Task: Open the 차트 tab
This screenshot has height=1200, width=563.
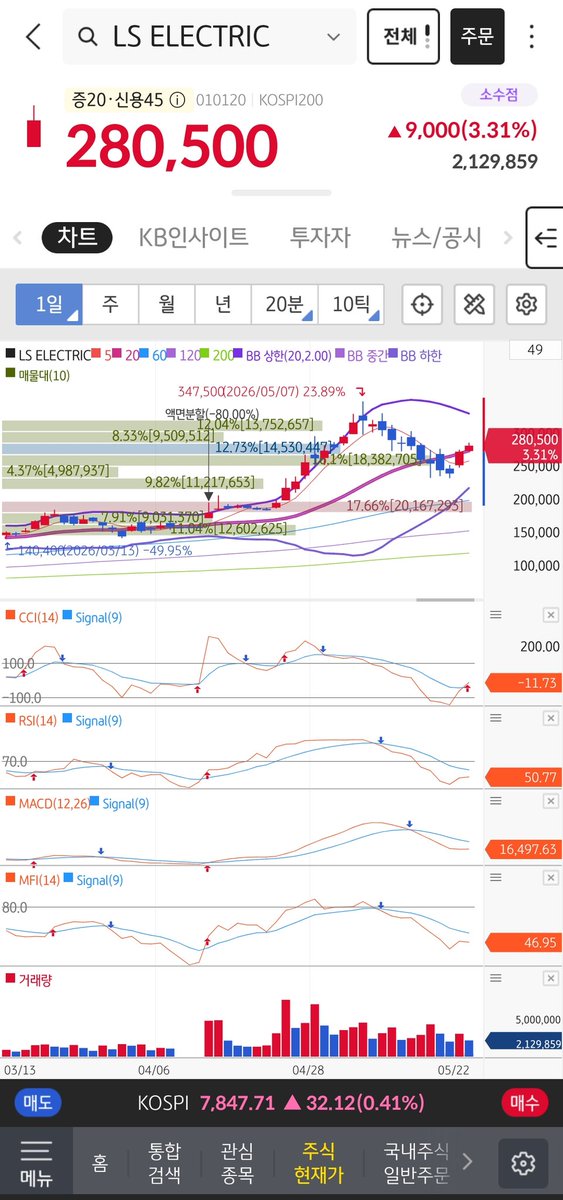Action: tap(77, 237)
